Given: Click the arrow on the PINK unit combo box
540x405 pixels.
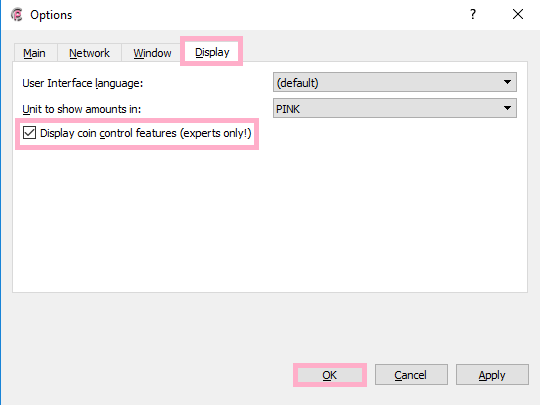Looking at the screenshot, I should 507,108.
